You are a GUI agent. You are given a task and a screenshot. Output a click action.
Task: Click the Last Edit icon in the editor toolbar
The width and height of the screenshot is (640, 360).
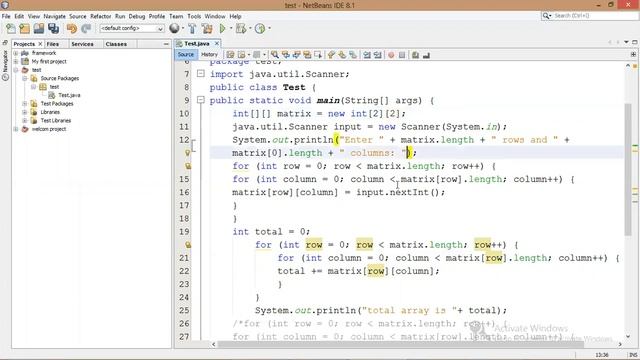(x=230, y=55)
